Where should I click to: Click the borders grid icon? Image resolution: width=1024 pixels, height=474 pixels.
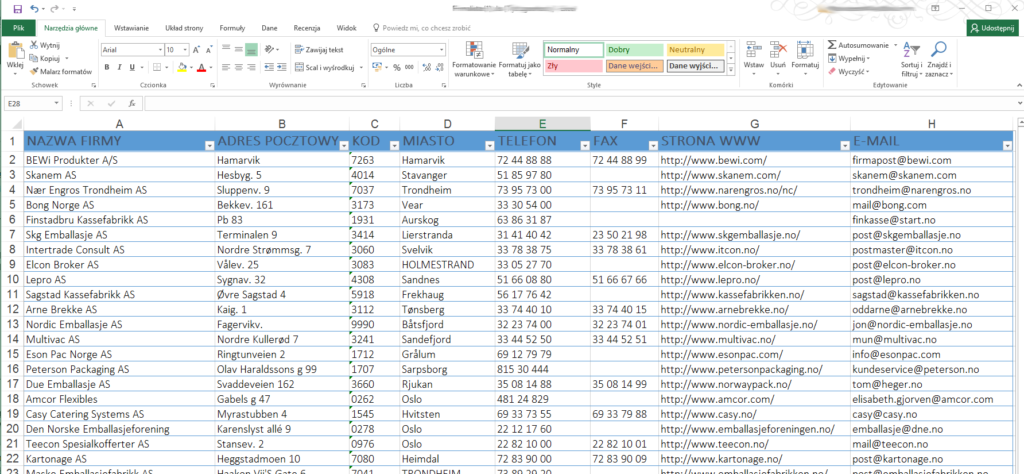click(157, 67)
